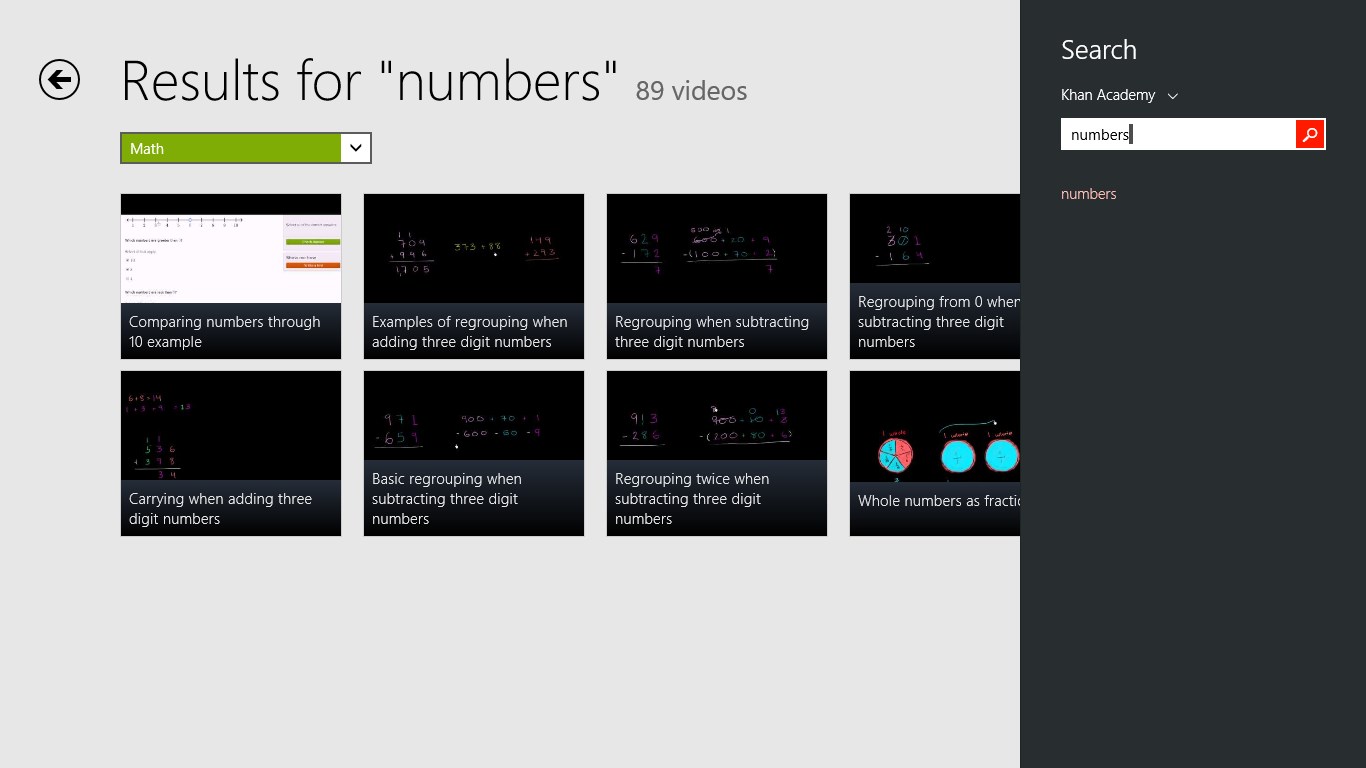This screenshot has width=1366, height=768.
Task: Click the Search panel title
Action: point(1098,49)
